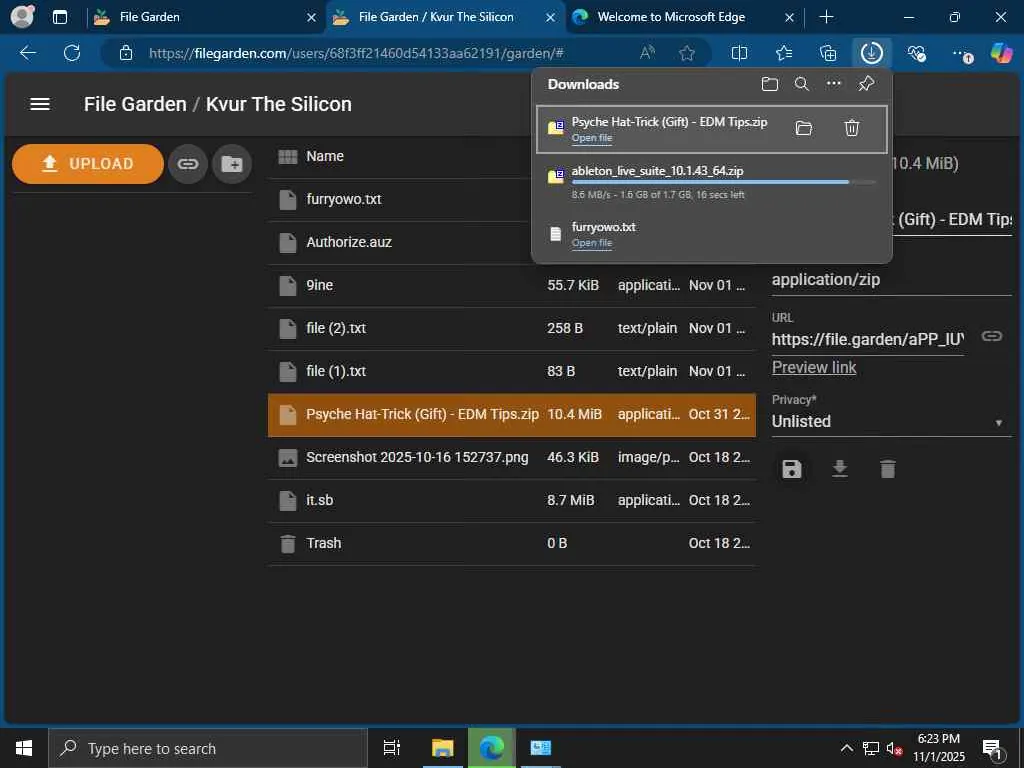Toggle the split screen icon
The width and height of the screenshot is (1024, 768).
point(739,53)
